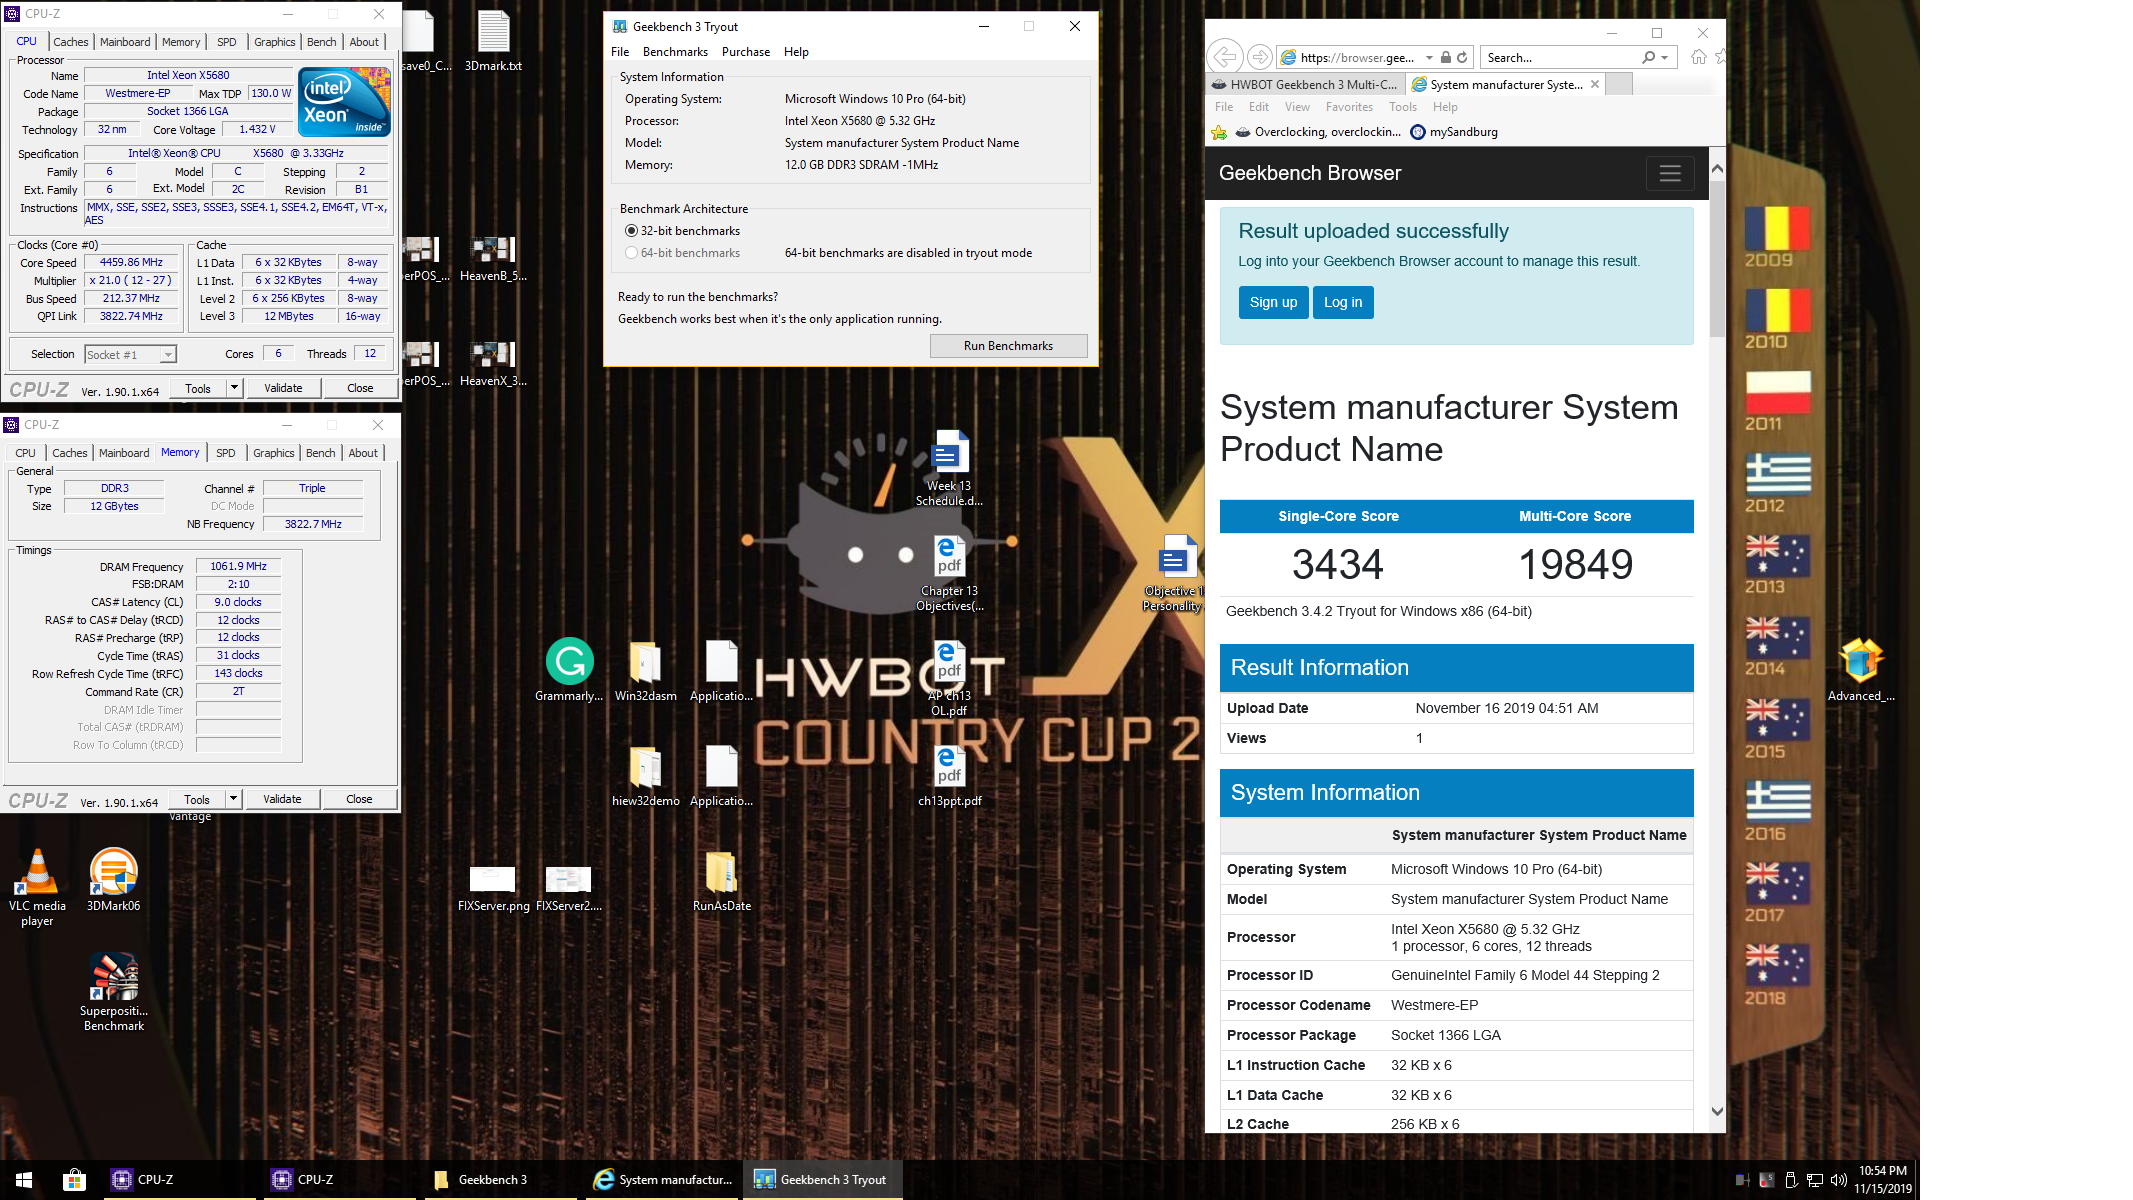Click the Multi-Core Score value 19849
The height and width of the screenshot is (1200, 2133).
point(1575,565)
